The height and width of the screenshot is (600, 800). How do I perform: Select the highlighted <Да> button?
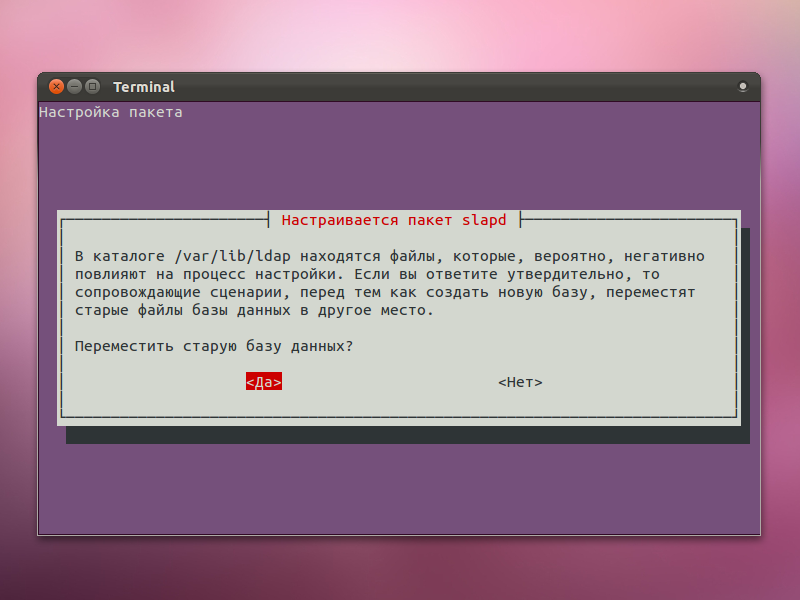point(264,382)
